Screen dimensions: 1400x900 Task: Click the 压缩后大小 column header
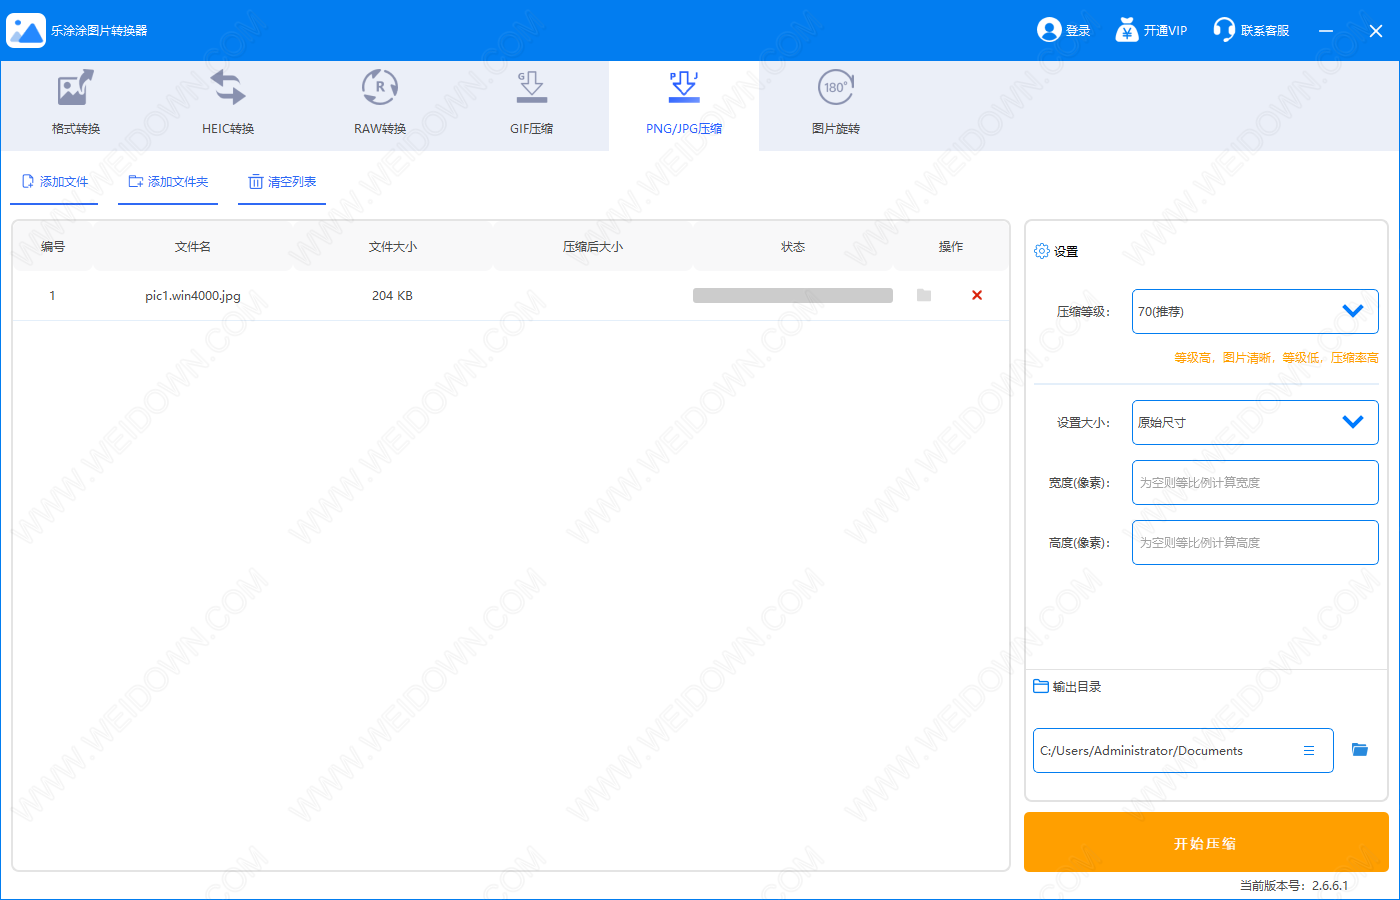pyautogui.click(x=593, y=246)
